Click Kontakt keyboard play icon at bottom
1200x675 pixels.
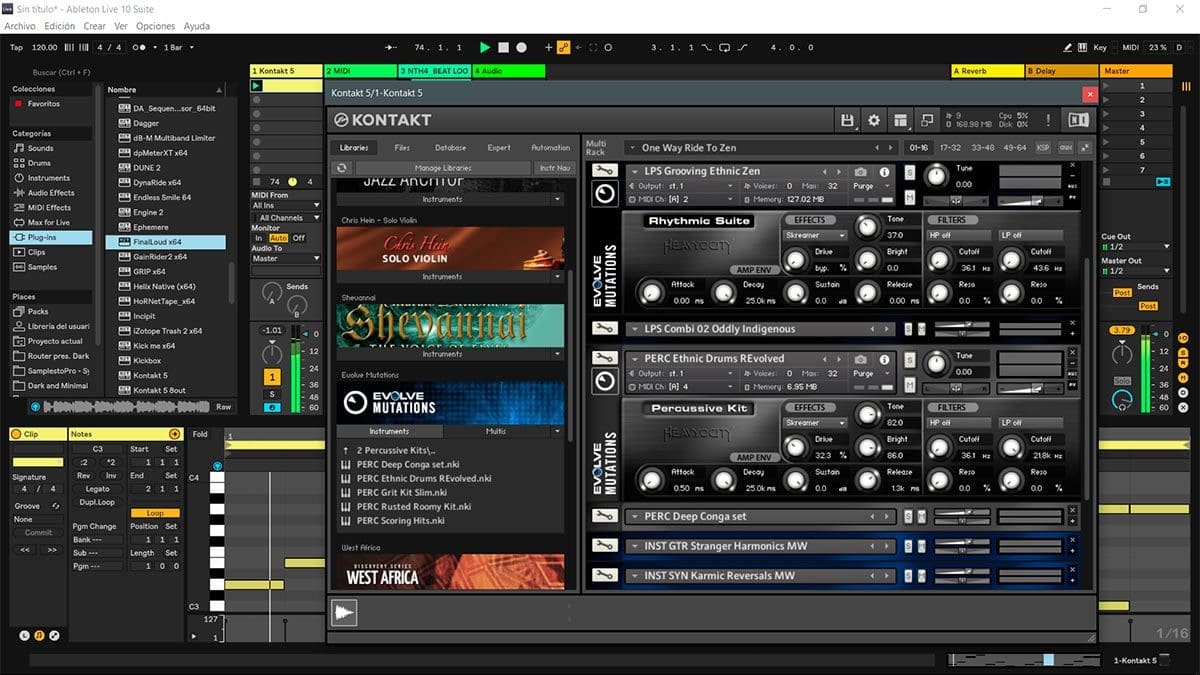point(344,612)
